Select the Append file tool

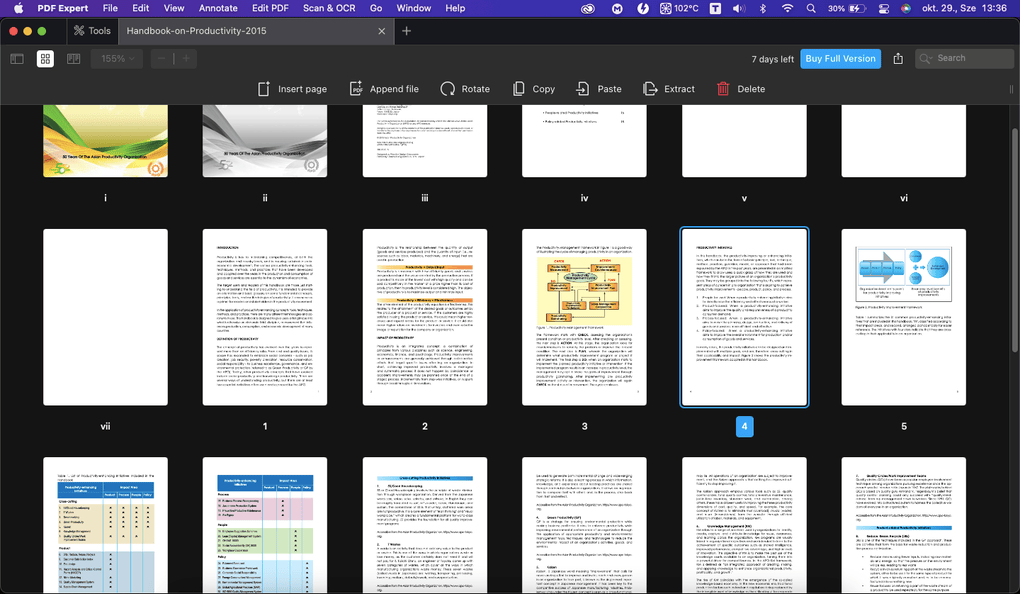coord(384,88)
